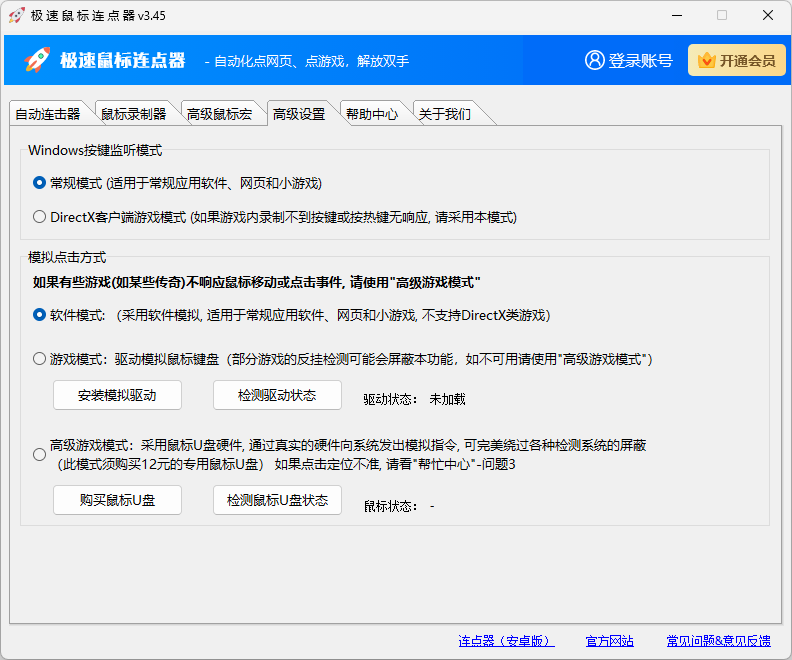Click 购买鼠标U盘 button

click(x=117, y=500)
